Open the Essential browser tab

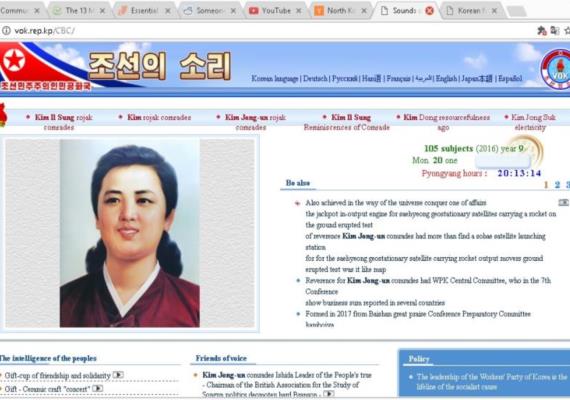tap(145, 11)
